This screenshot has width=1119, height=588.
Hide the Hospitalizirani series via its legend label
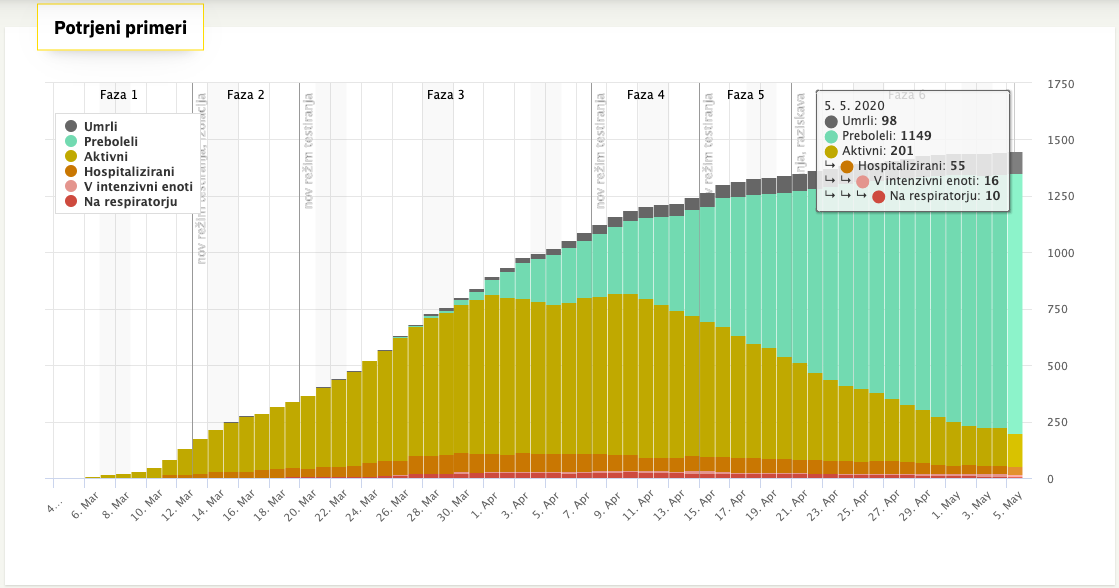(129, 172)
